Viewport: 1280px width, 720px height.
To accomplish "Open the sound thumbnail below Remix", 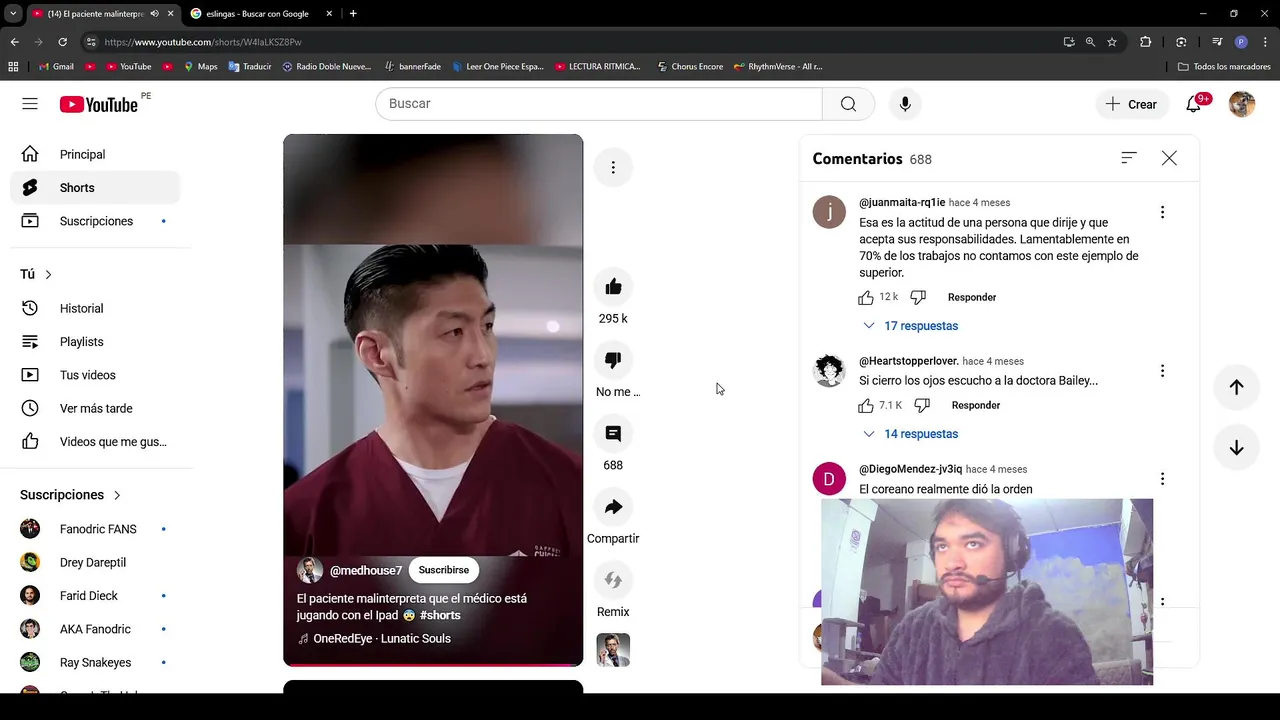I will [613, 650].
